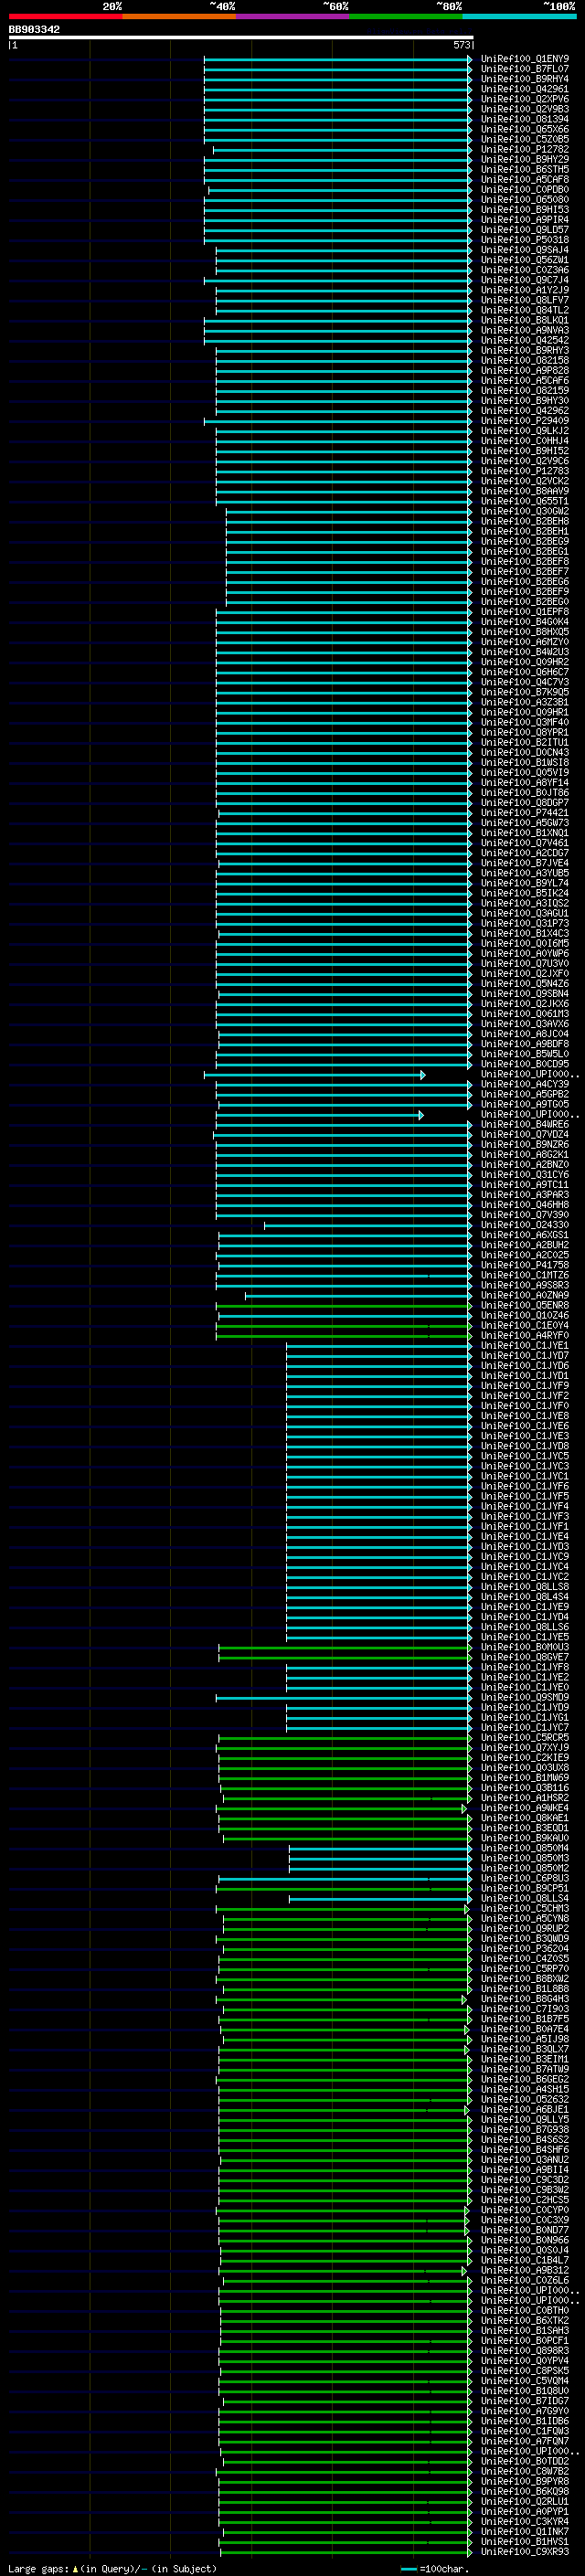Select hit UniRef100_Q061M3
The image size is (585, 2576).
[525, 1014]
